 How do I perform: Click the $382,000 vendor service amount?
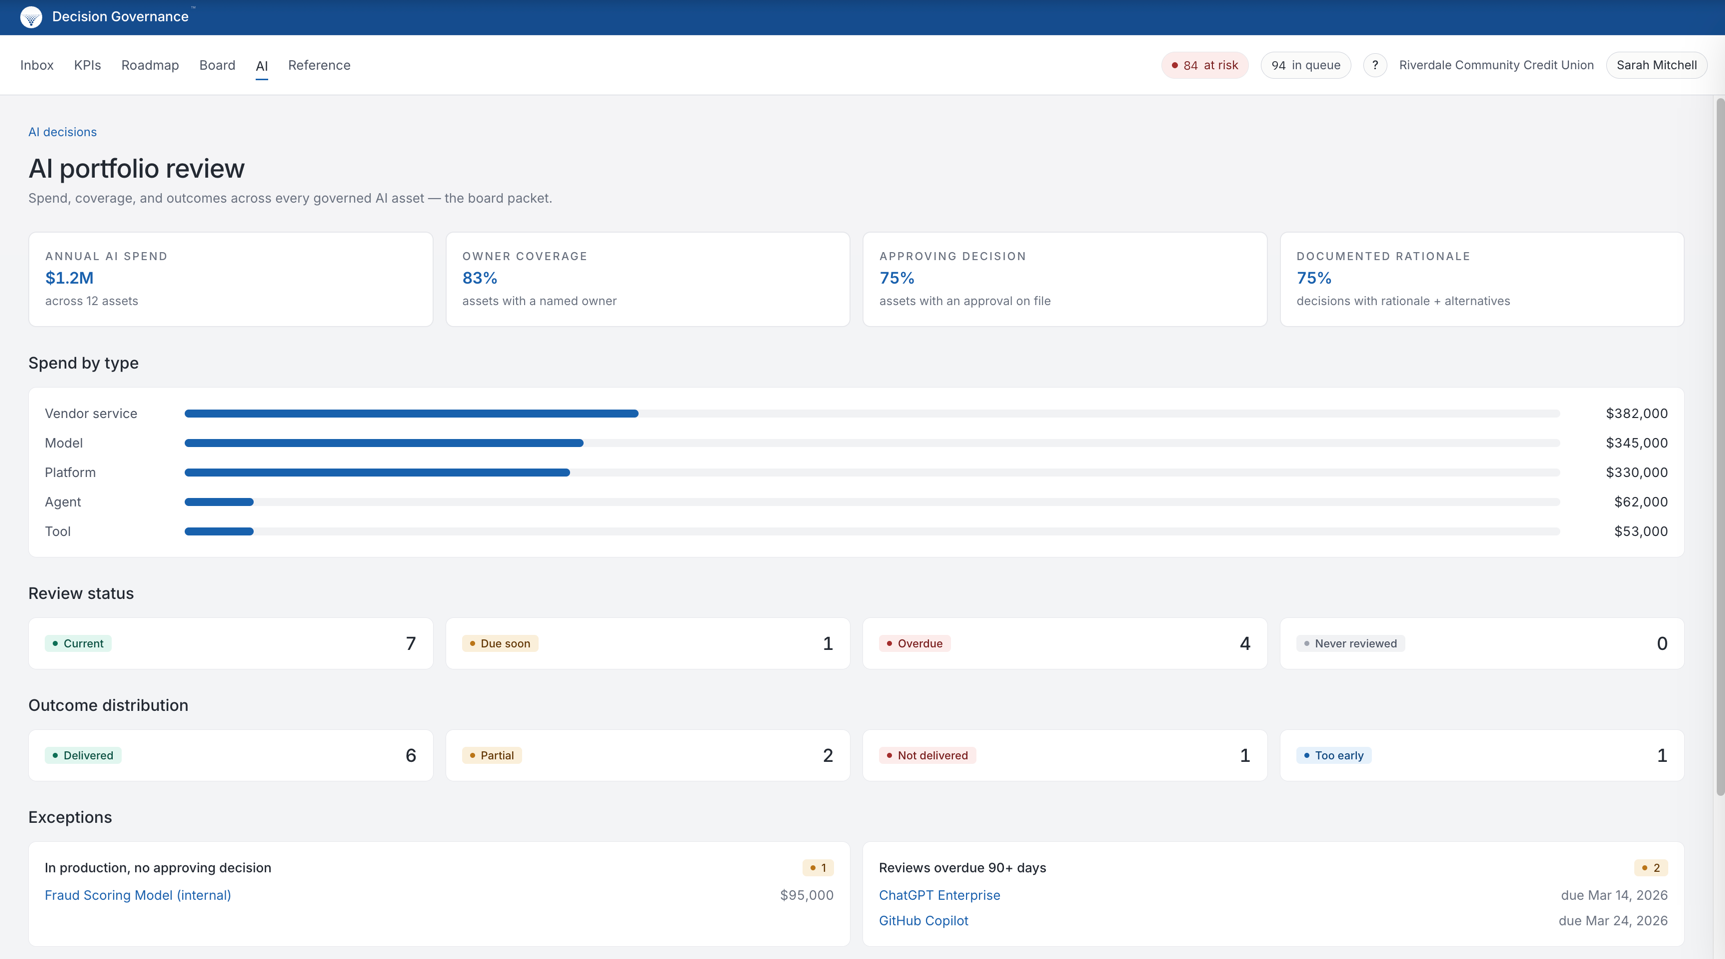pos(1636,413)
